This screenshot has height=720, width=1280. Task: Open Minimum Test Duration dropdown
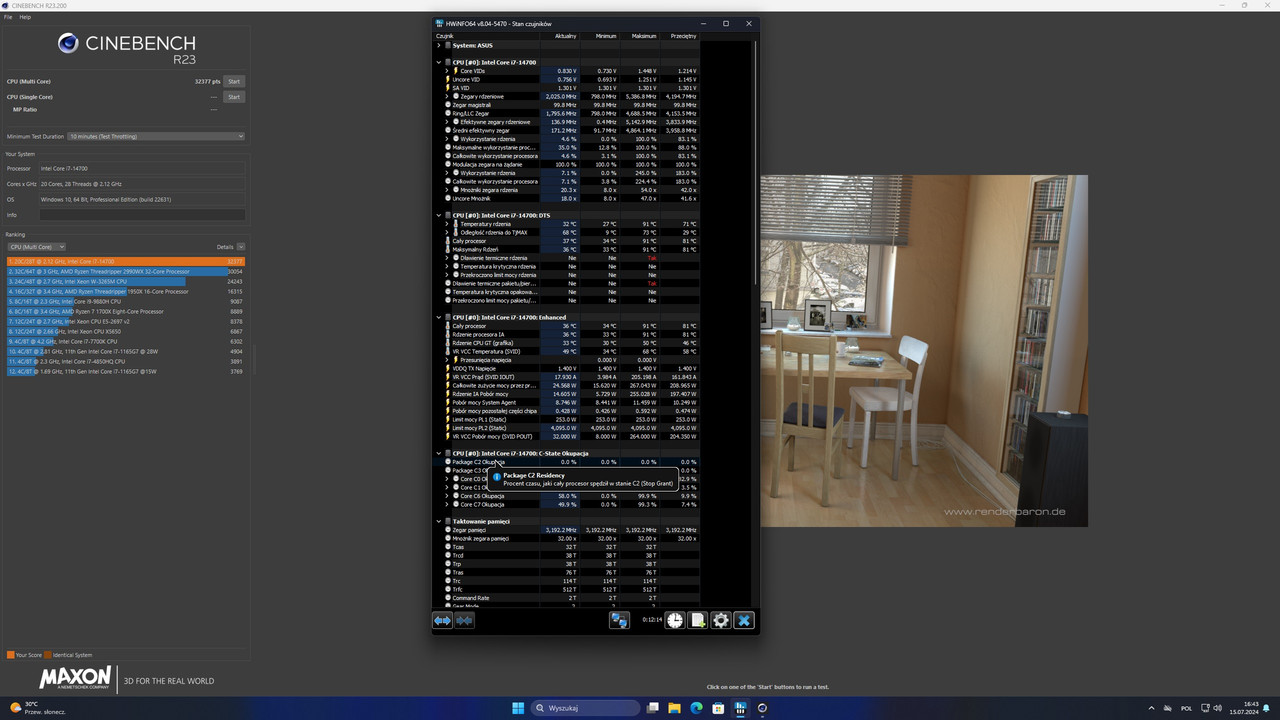(156, 136)
